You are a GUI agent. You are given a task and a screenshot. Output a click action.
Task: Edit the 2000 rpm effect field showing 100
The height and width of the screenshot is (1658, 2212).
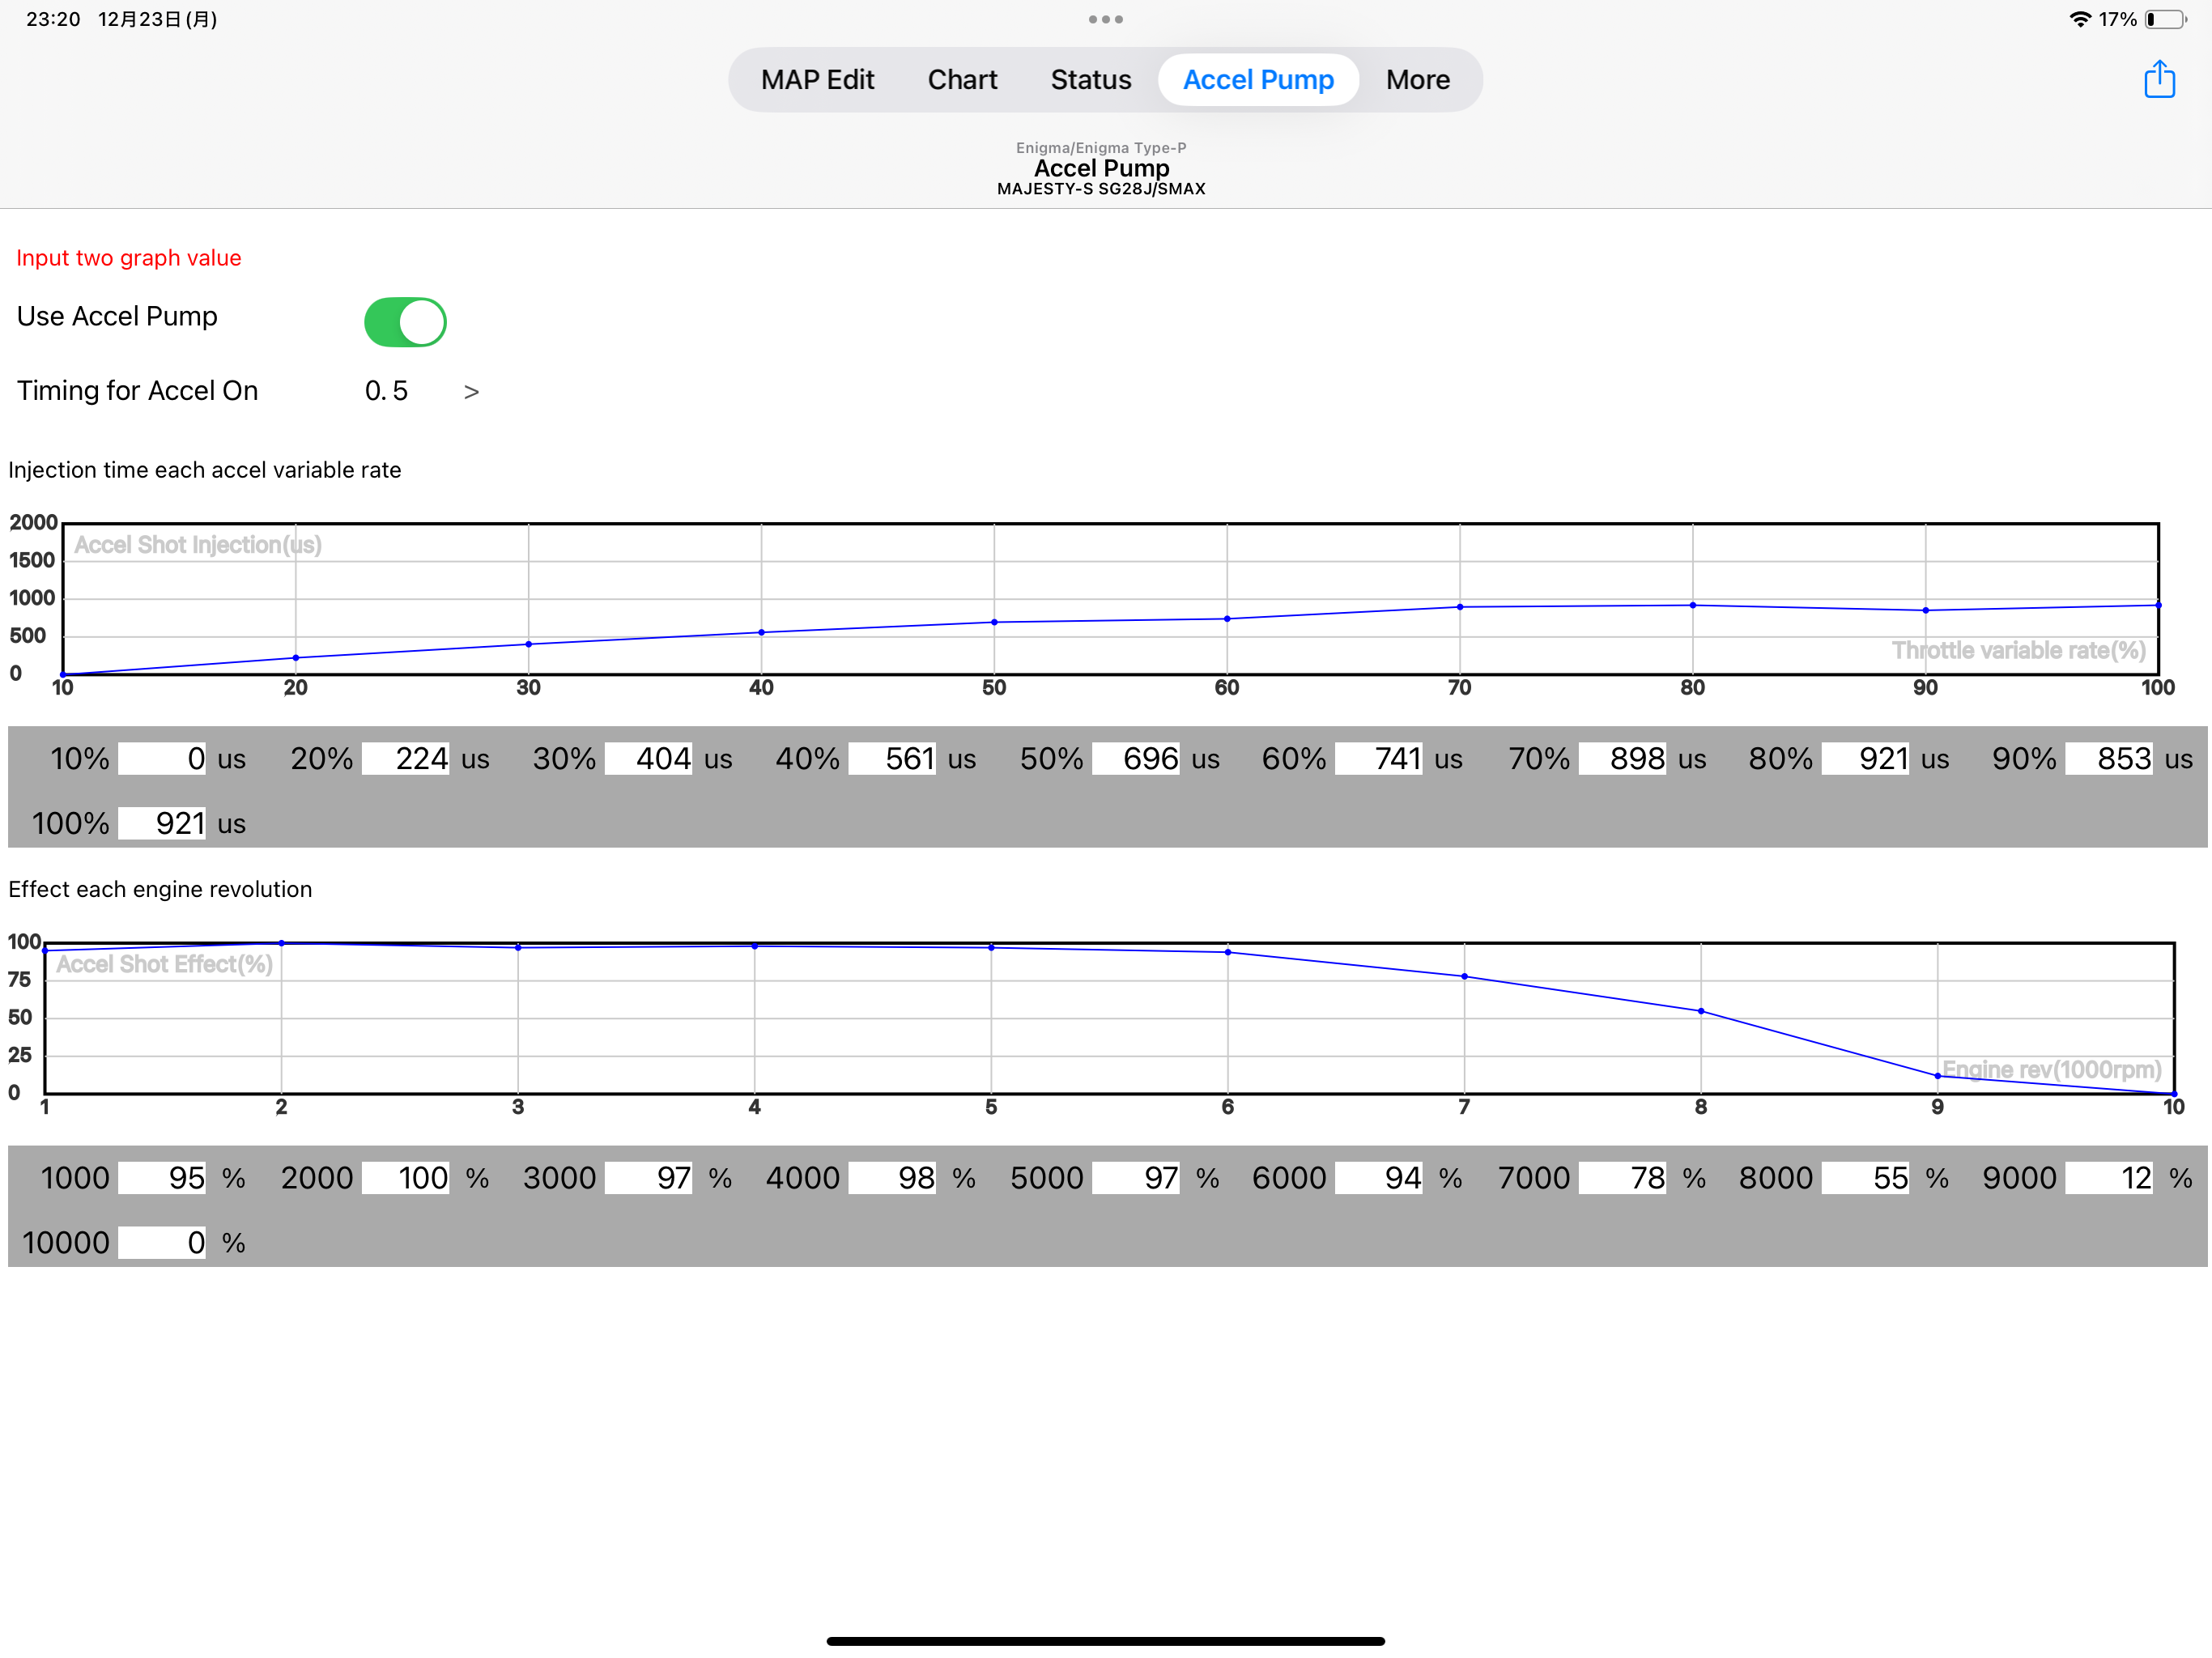click(405, 1177)
